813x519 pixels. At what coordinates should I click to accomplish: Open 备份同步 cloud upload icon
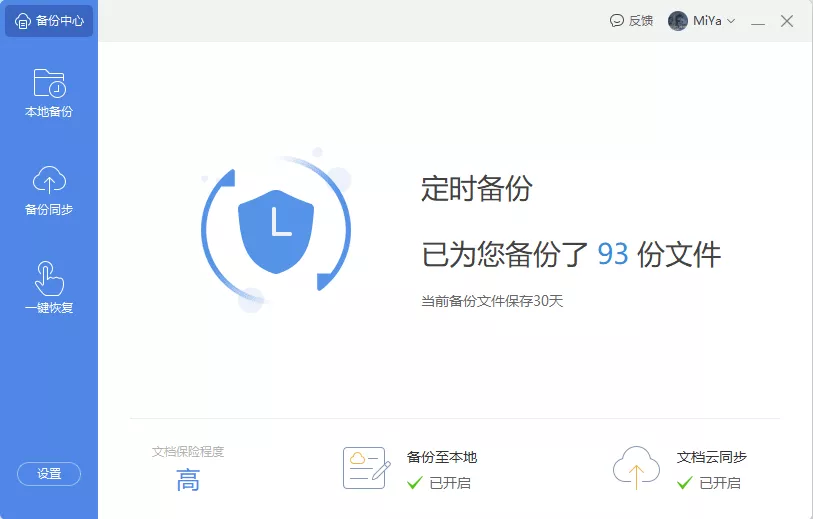tap(49, 180)
